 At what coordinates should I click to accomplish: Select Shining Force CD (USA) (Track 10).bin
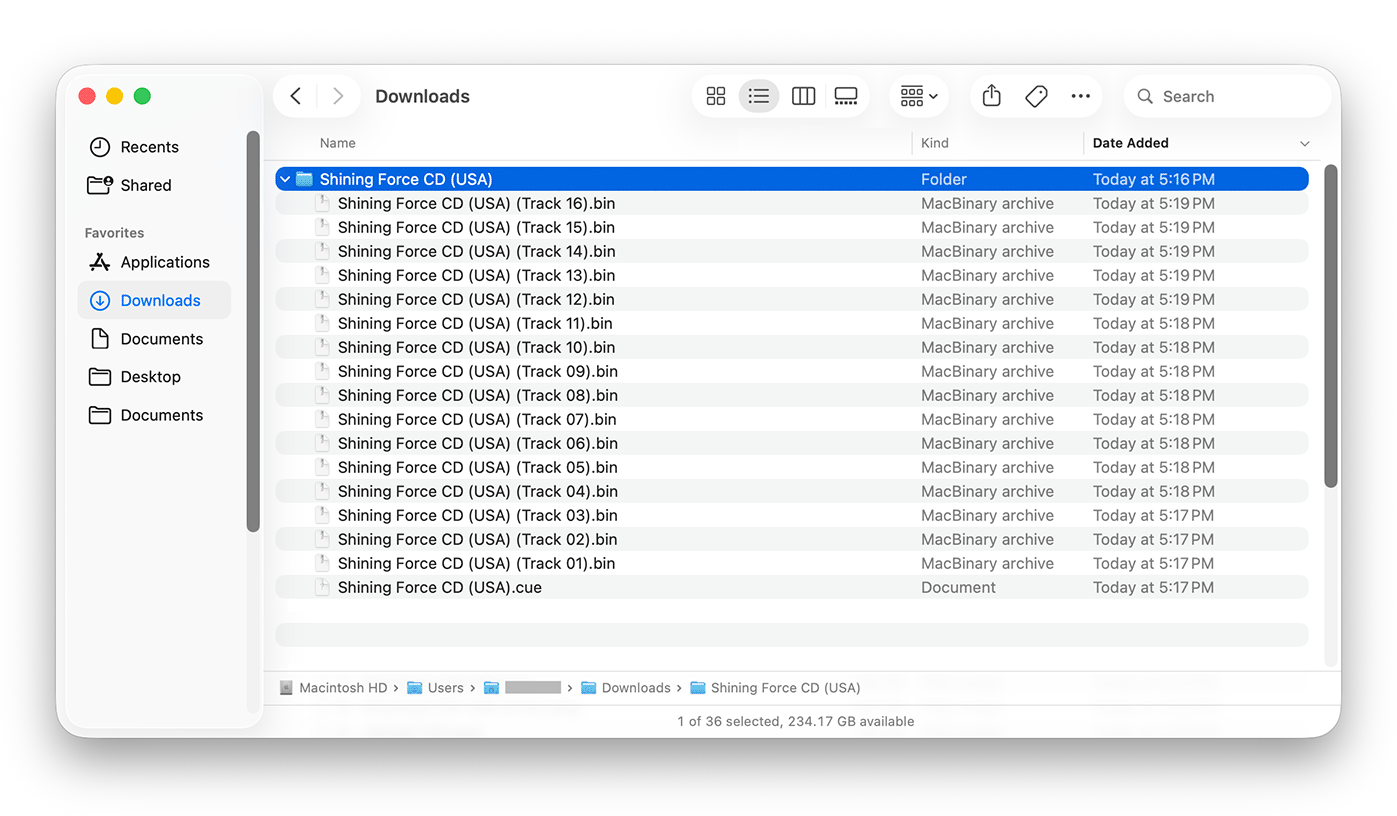pos(792,347)
